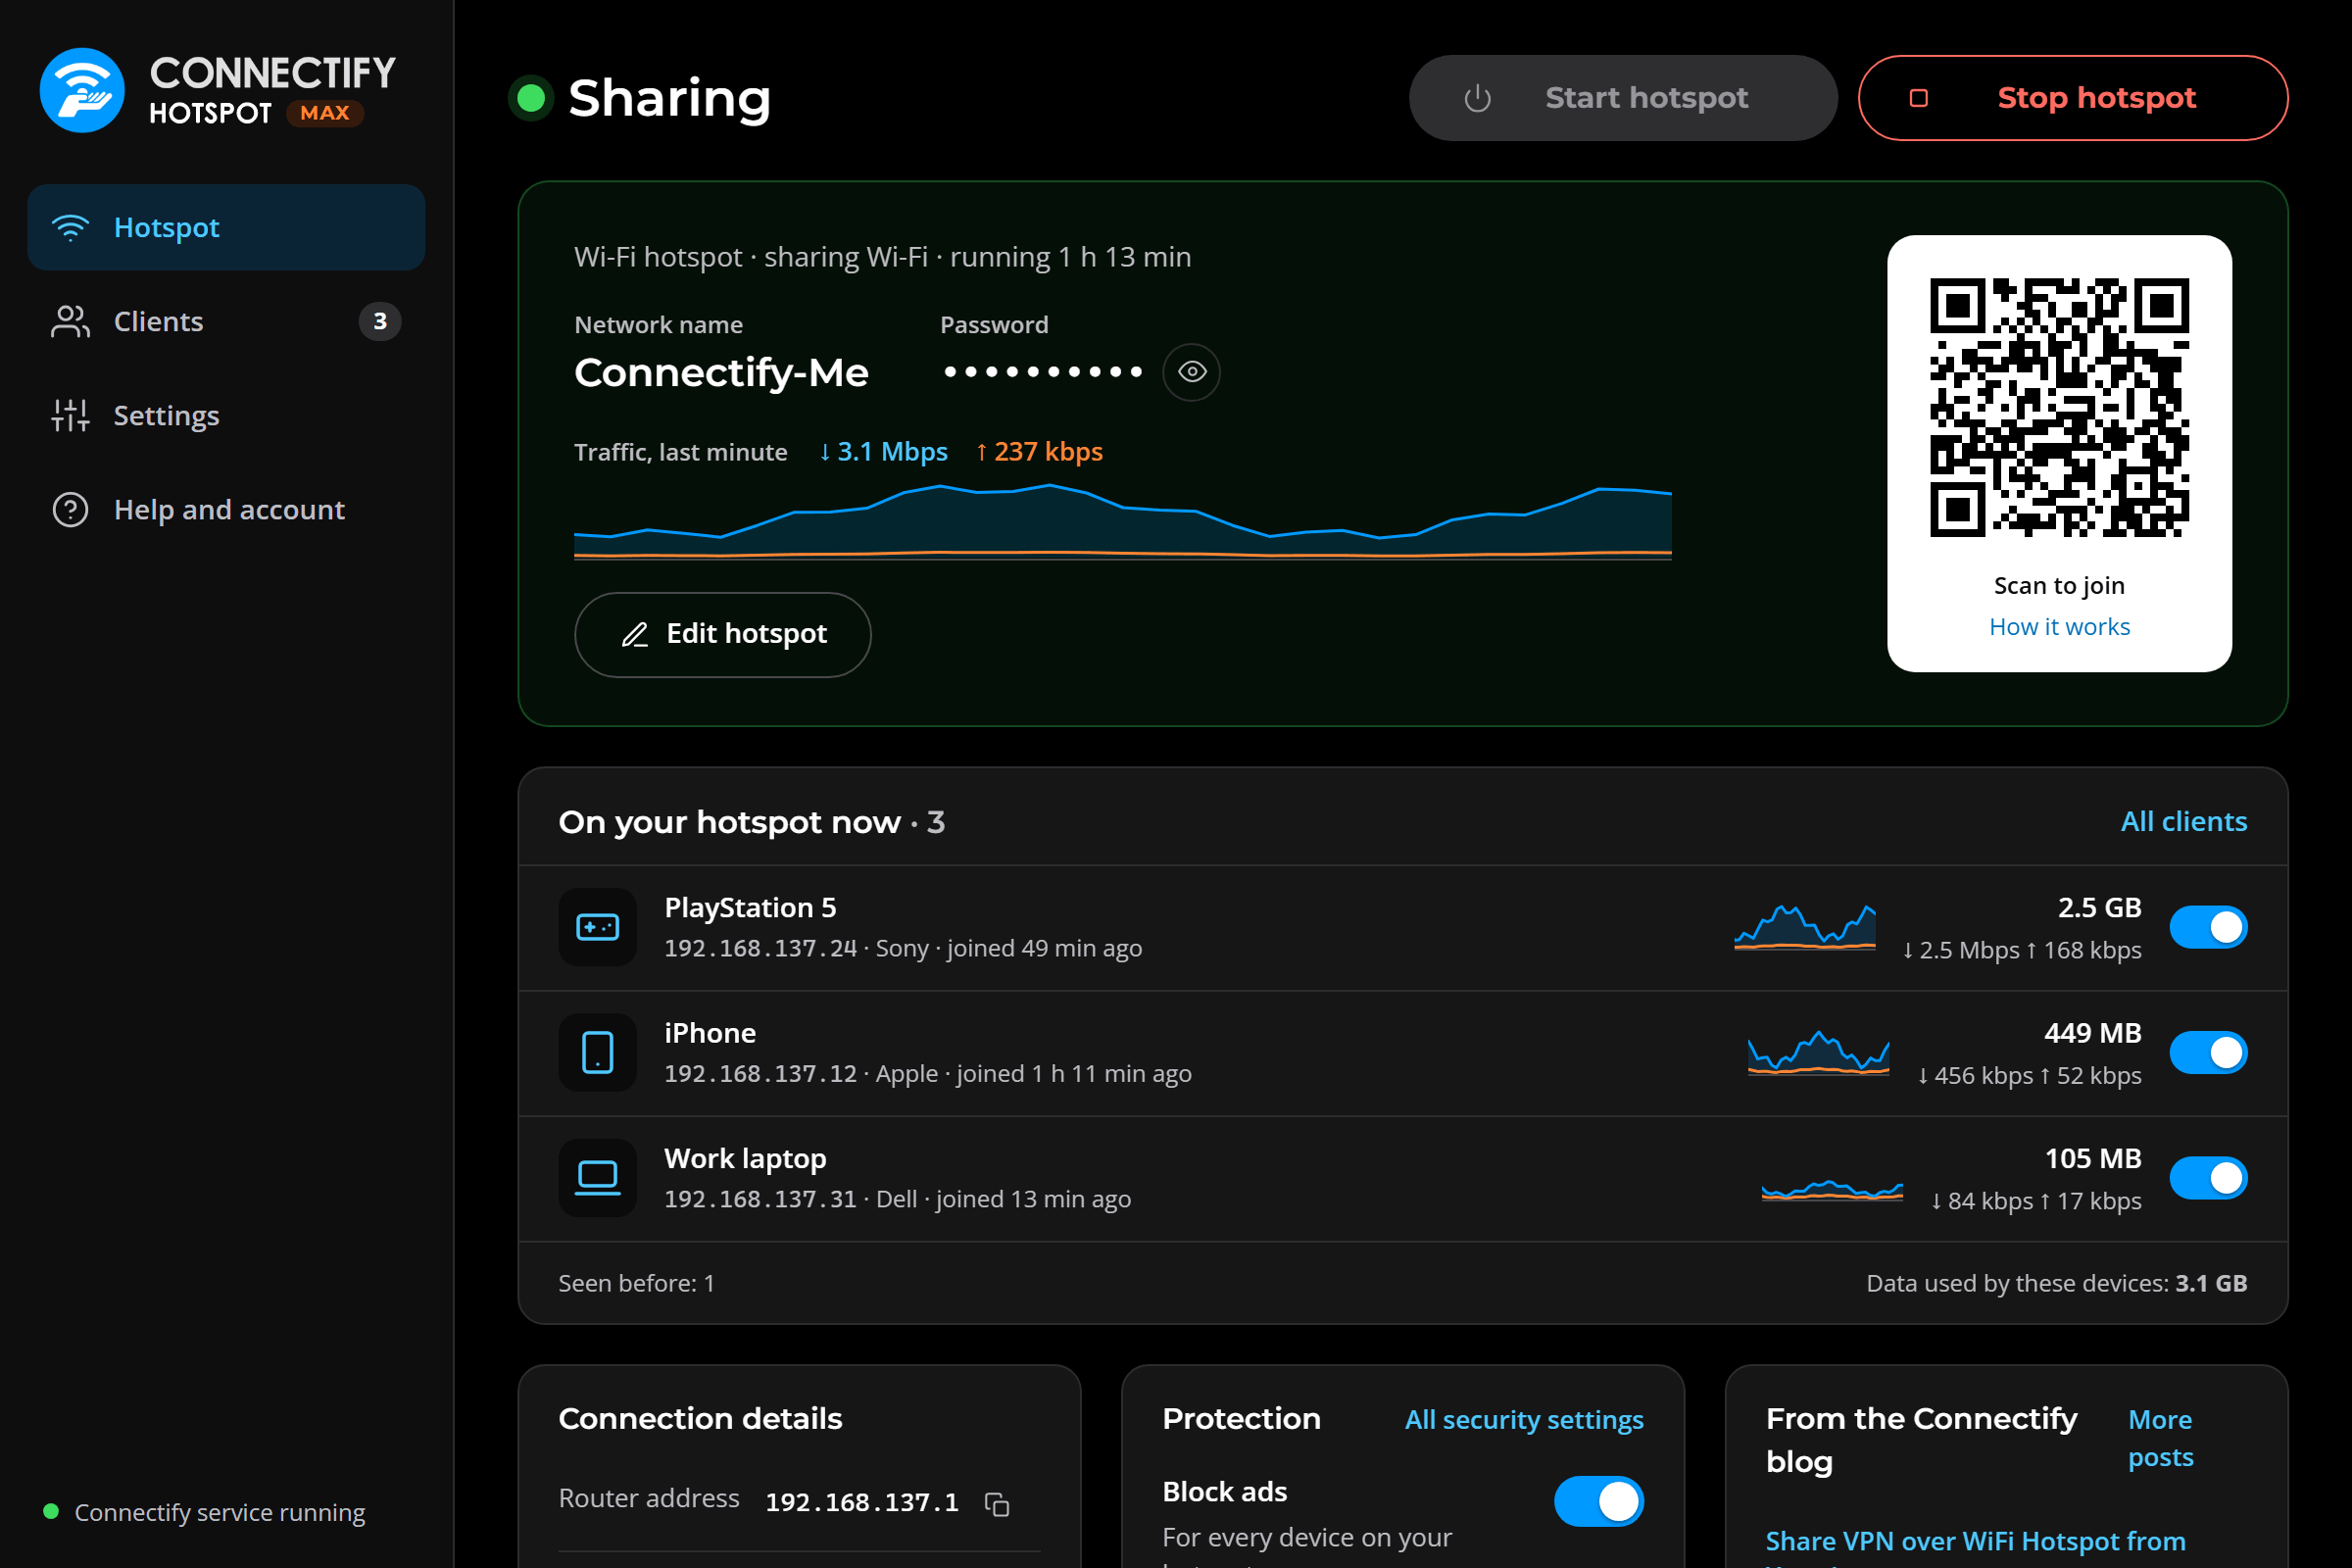2352x1568 pixels.
Task: Copy the router address with copy icon
Action: point(997,1503)
